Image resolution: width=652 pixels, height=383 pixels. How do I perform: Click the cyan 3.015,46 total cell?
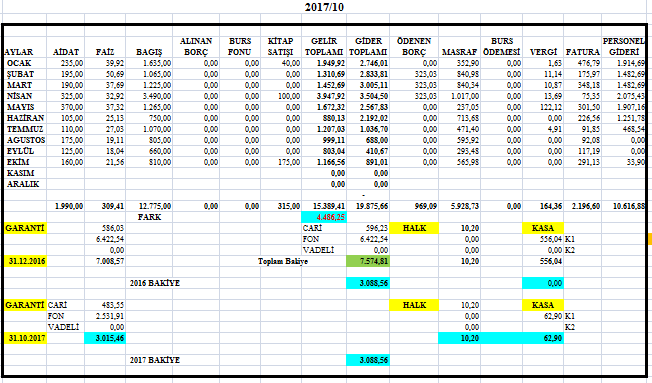(105, 338)
